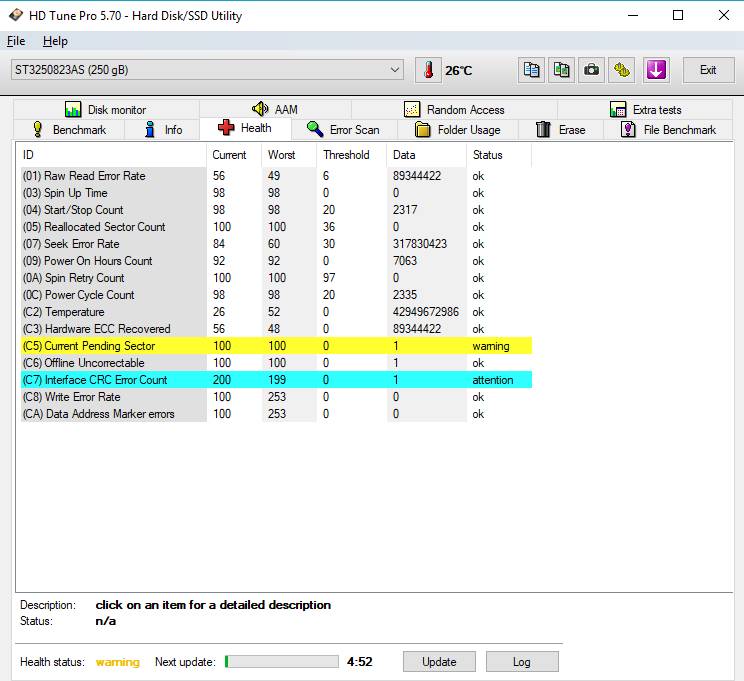Copy info to clipboard toolbar icon

pyautogui.click(x=531, y=70)
